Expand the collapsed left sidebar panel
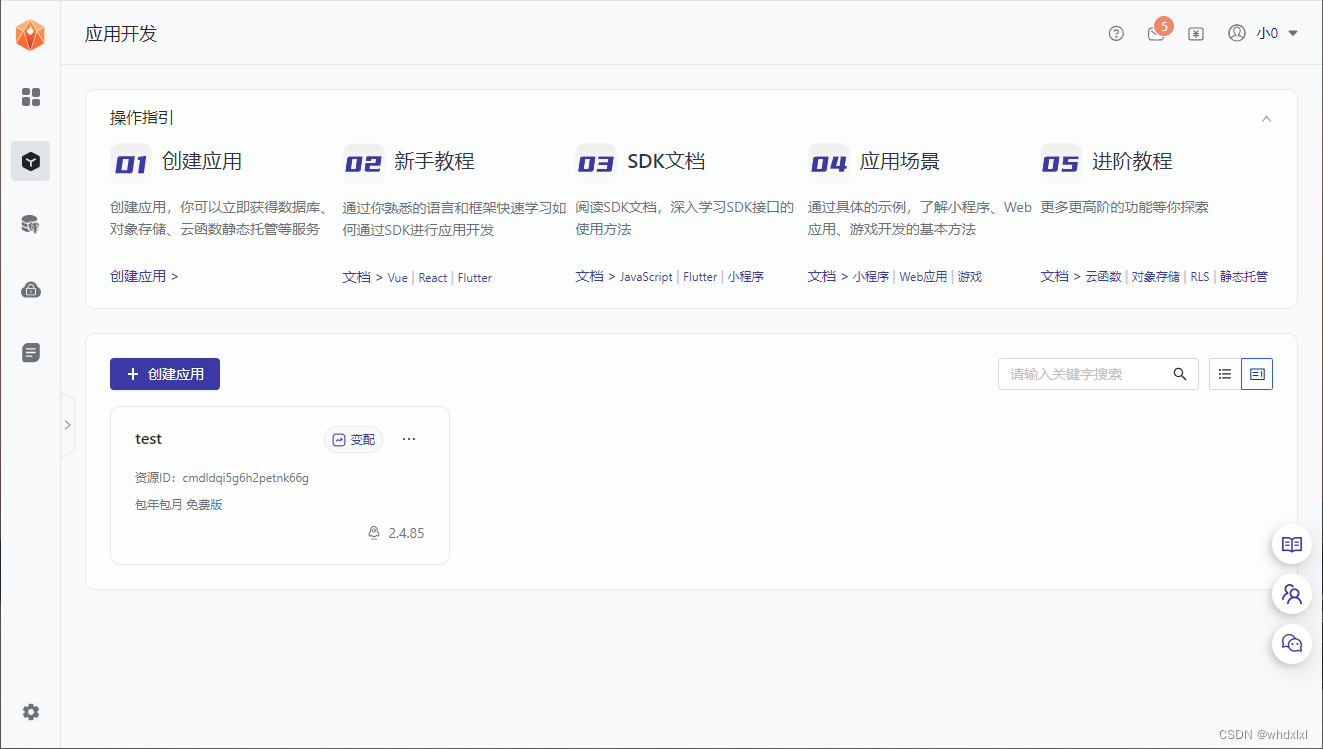The width and height of the screenshot is (1323, 749). tap(68, 424)
